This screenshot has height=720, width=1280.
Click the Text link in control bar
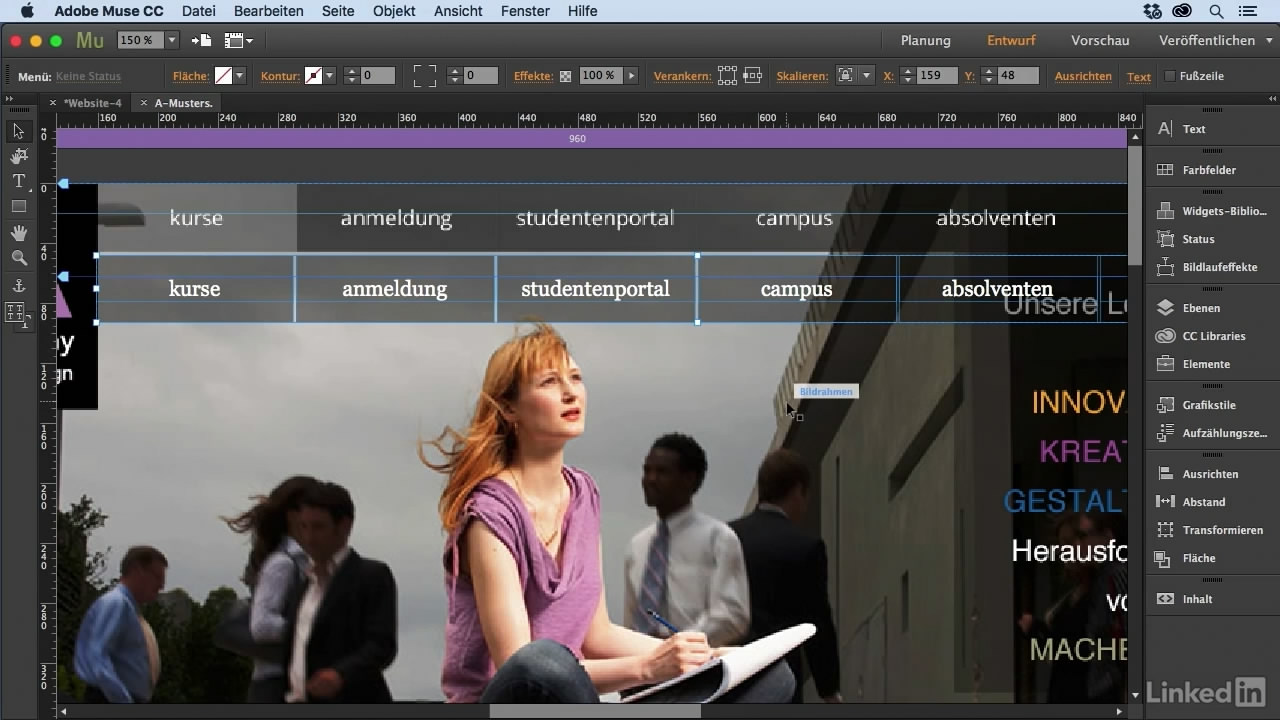(1139, 76)
